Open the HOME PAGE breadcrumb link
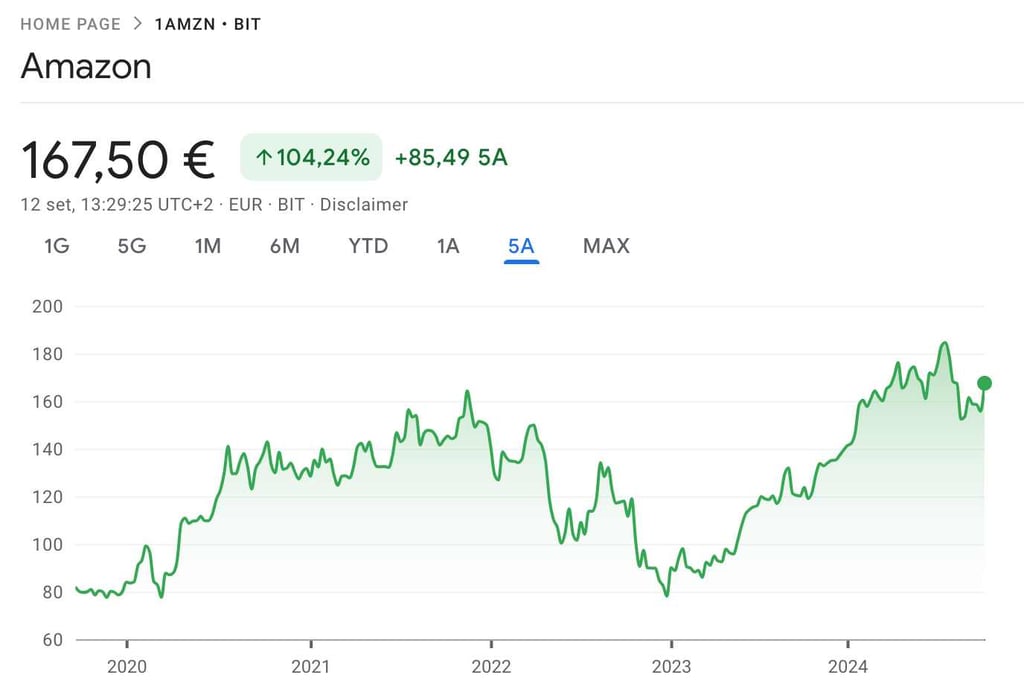This screenshot has width=1024, height=698. [x=70, y=23]
